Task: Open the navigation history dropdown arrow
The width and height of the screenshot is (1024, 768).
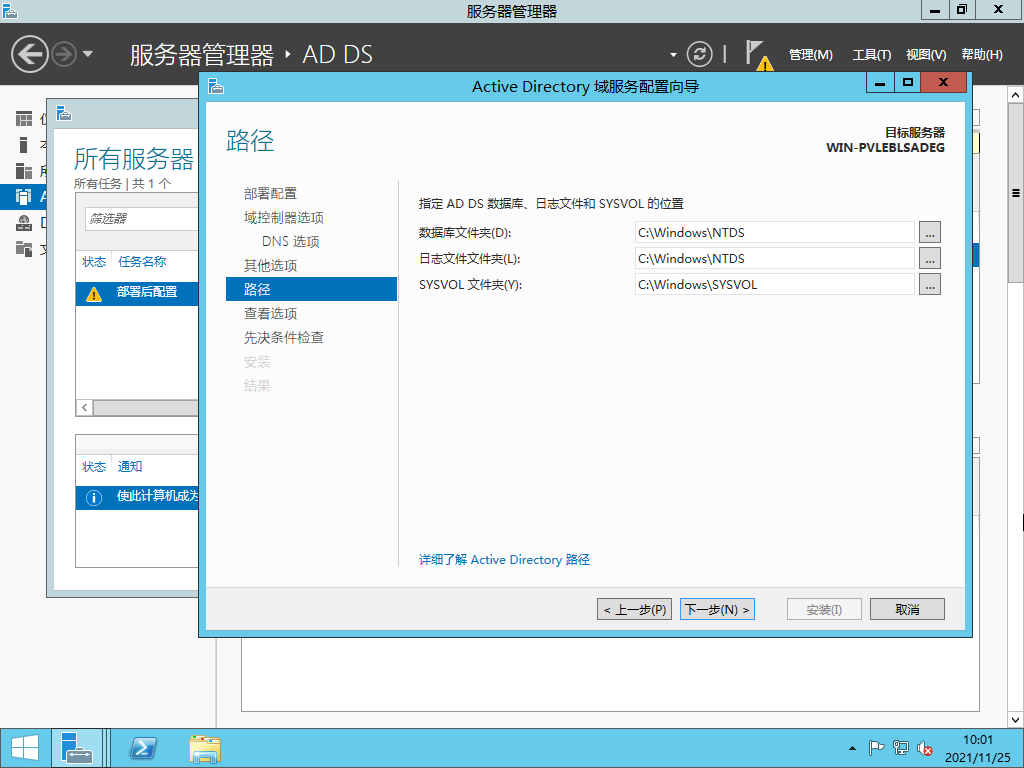Action: (x=88, y=54)
